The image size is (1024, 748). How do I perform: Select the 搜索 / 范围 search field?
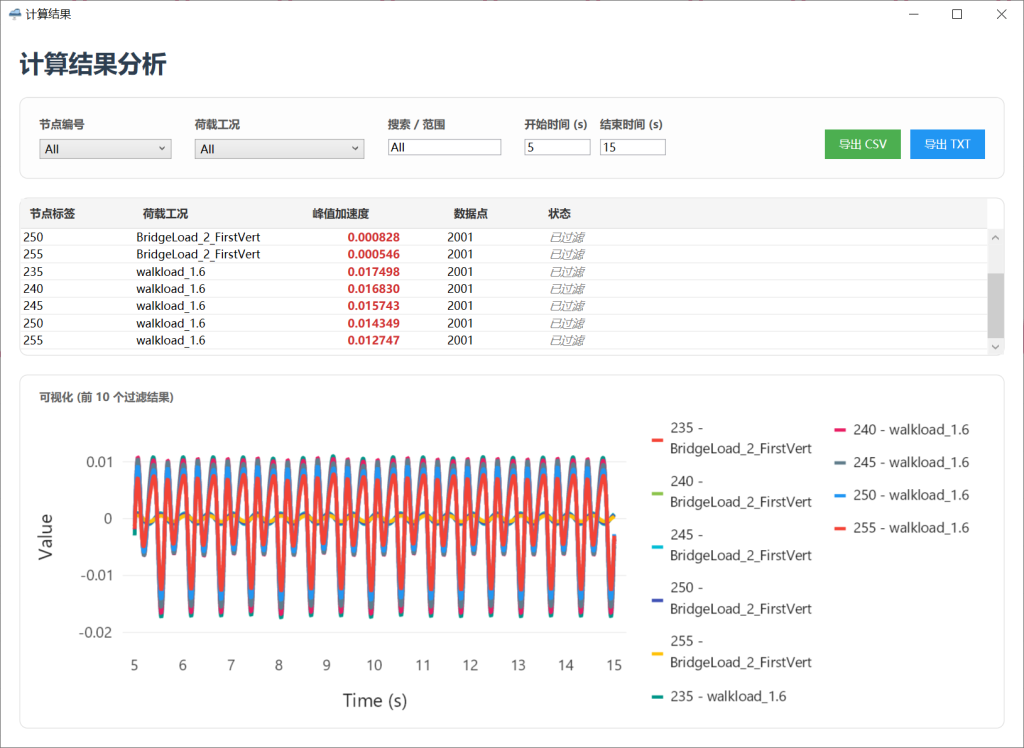coord(444,146)
